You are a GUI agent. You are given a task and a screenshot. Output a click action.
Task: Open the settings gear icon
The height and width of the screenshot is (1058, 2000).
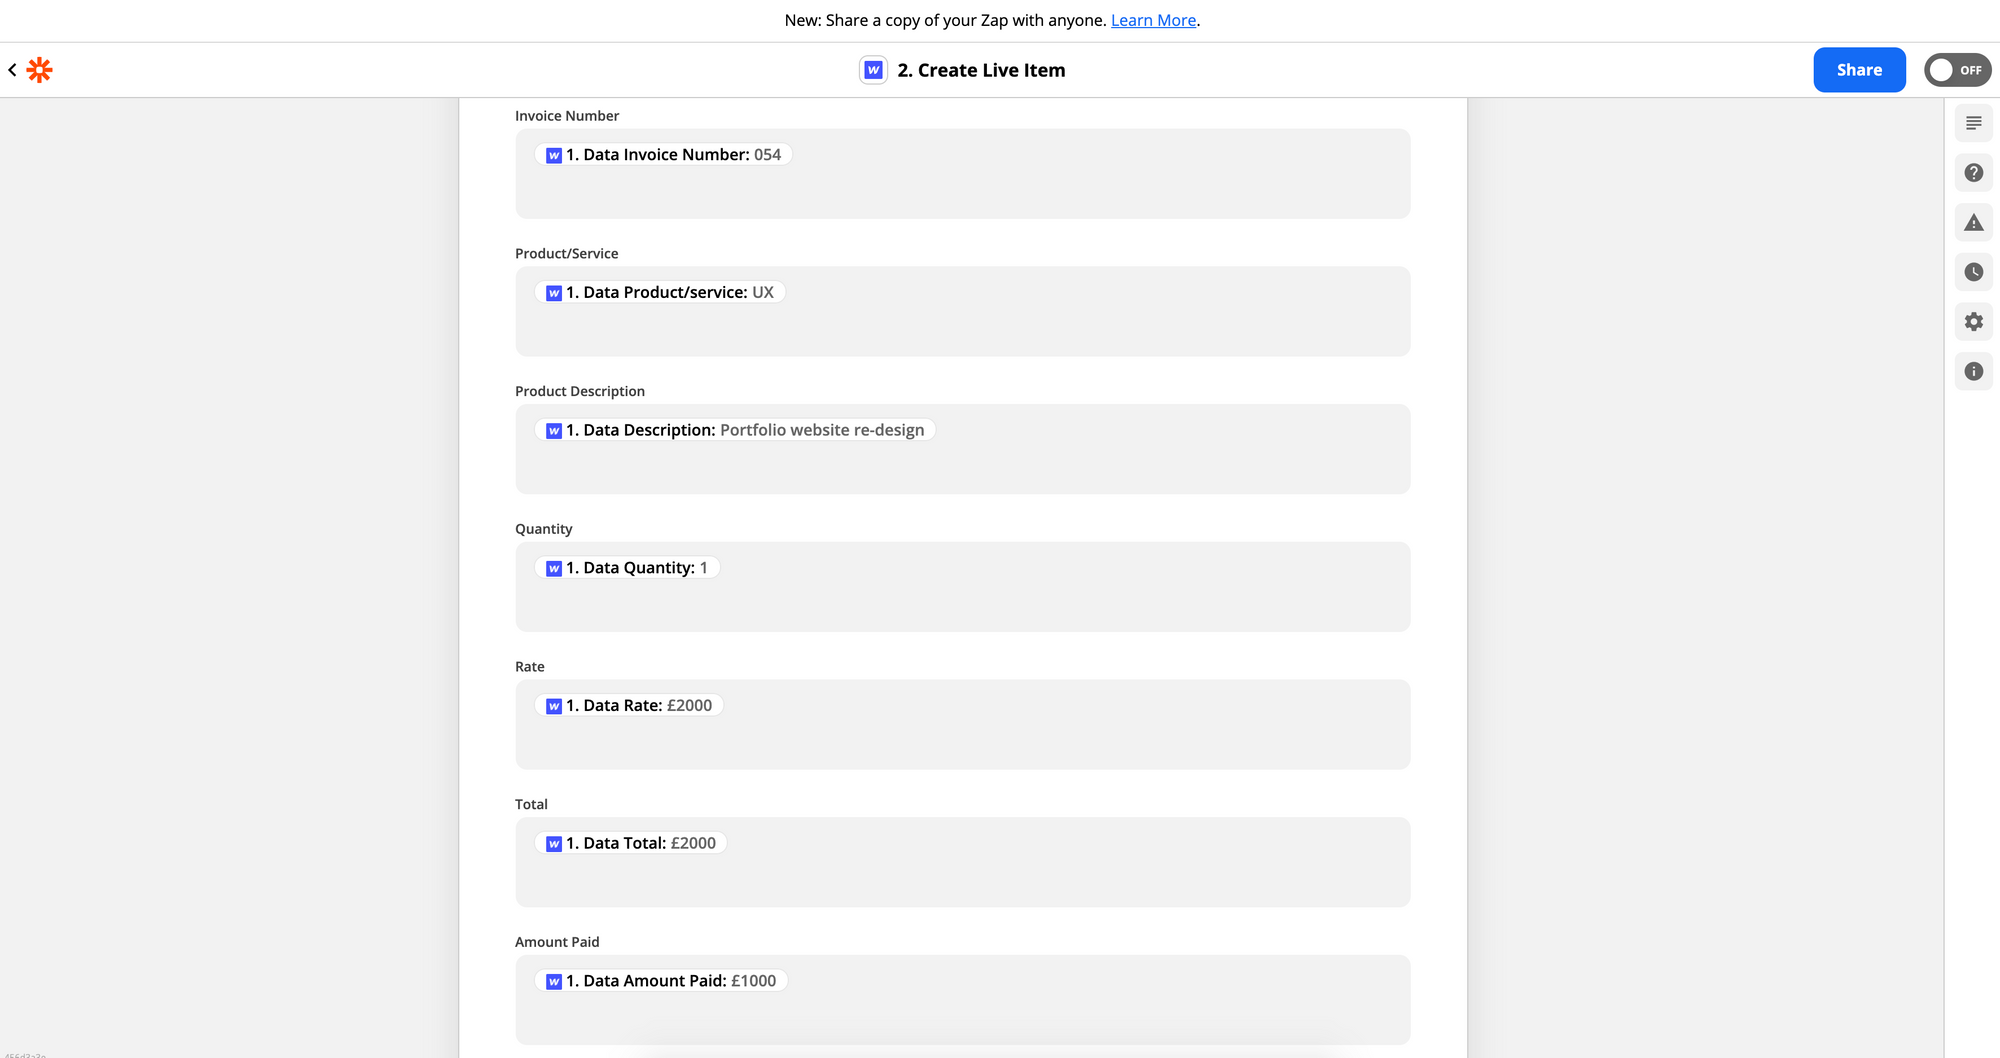coord(1973,322)
